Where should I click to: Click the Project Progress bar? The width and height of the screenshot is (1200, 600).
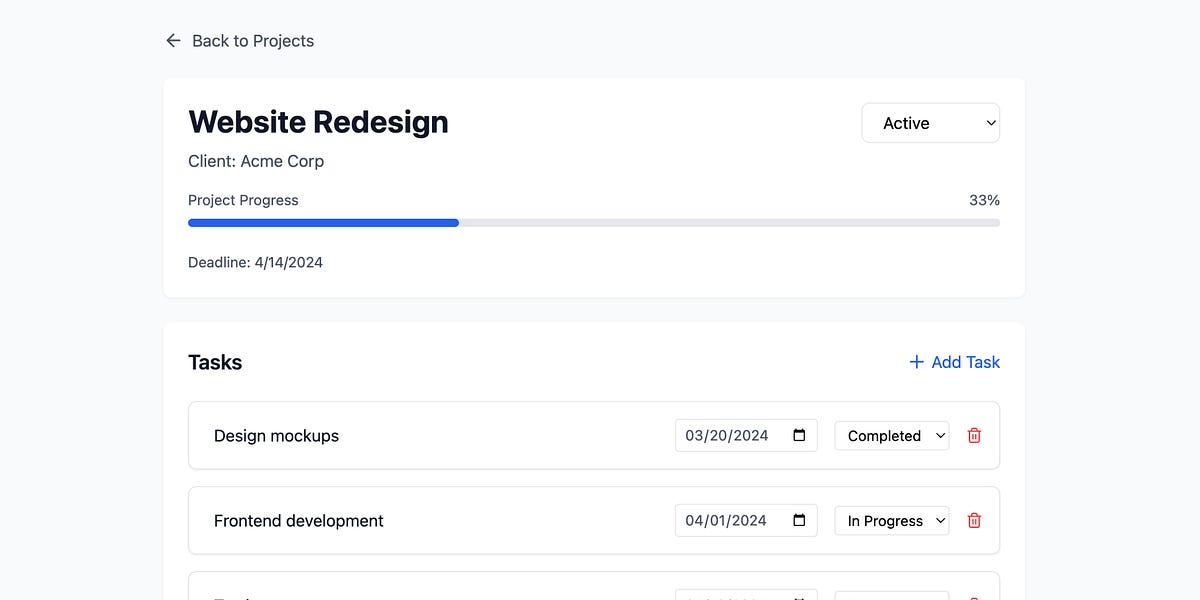pyautogui.click(x=593, y=222)
